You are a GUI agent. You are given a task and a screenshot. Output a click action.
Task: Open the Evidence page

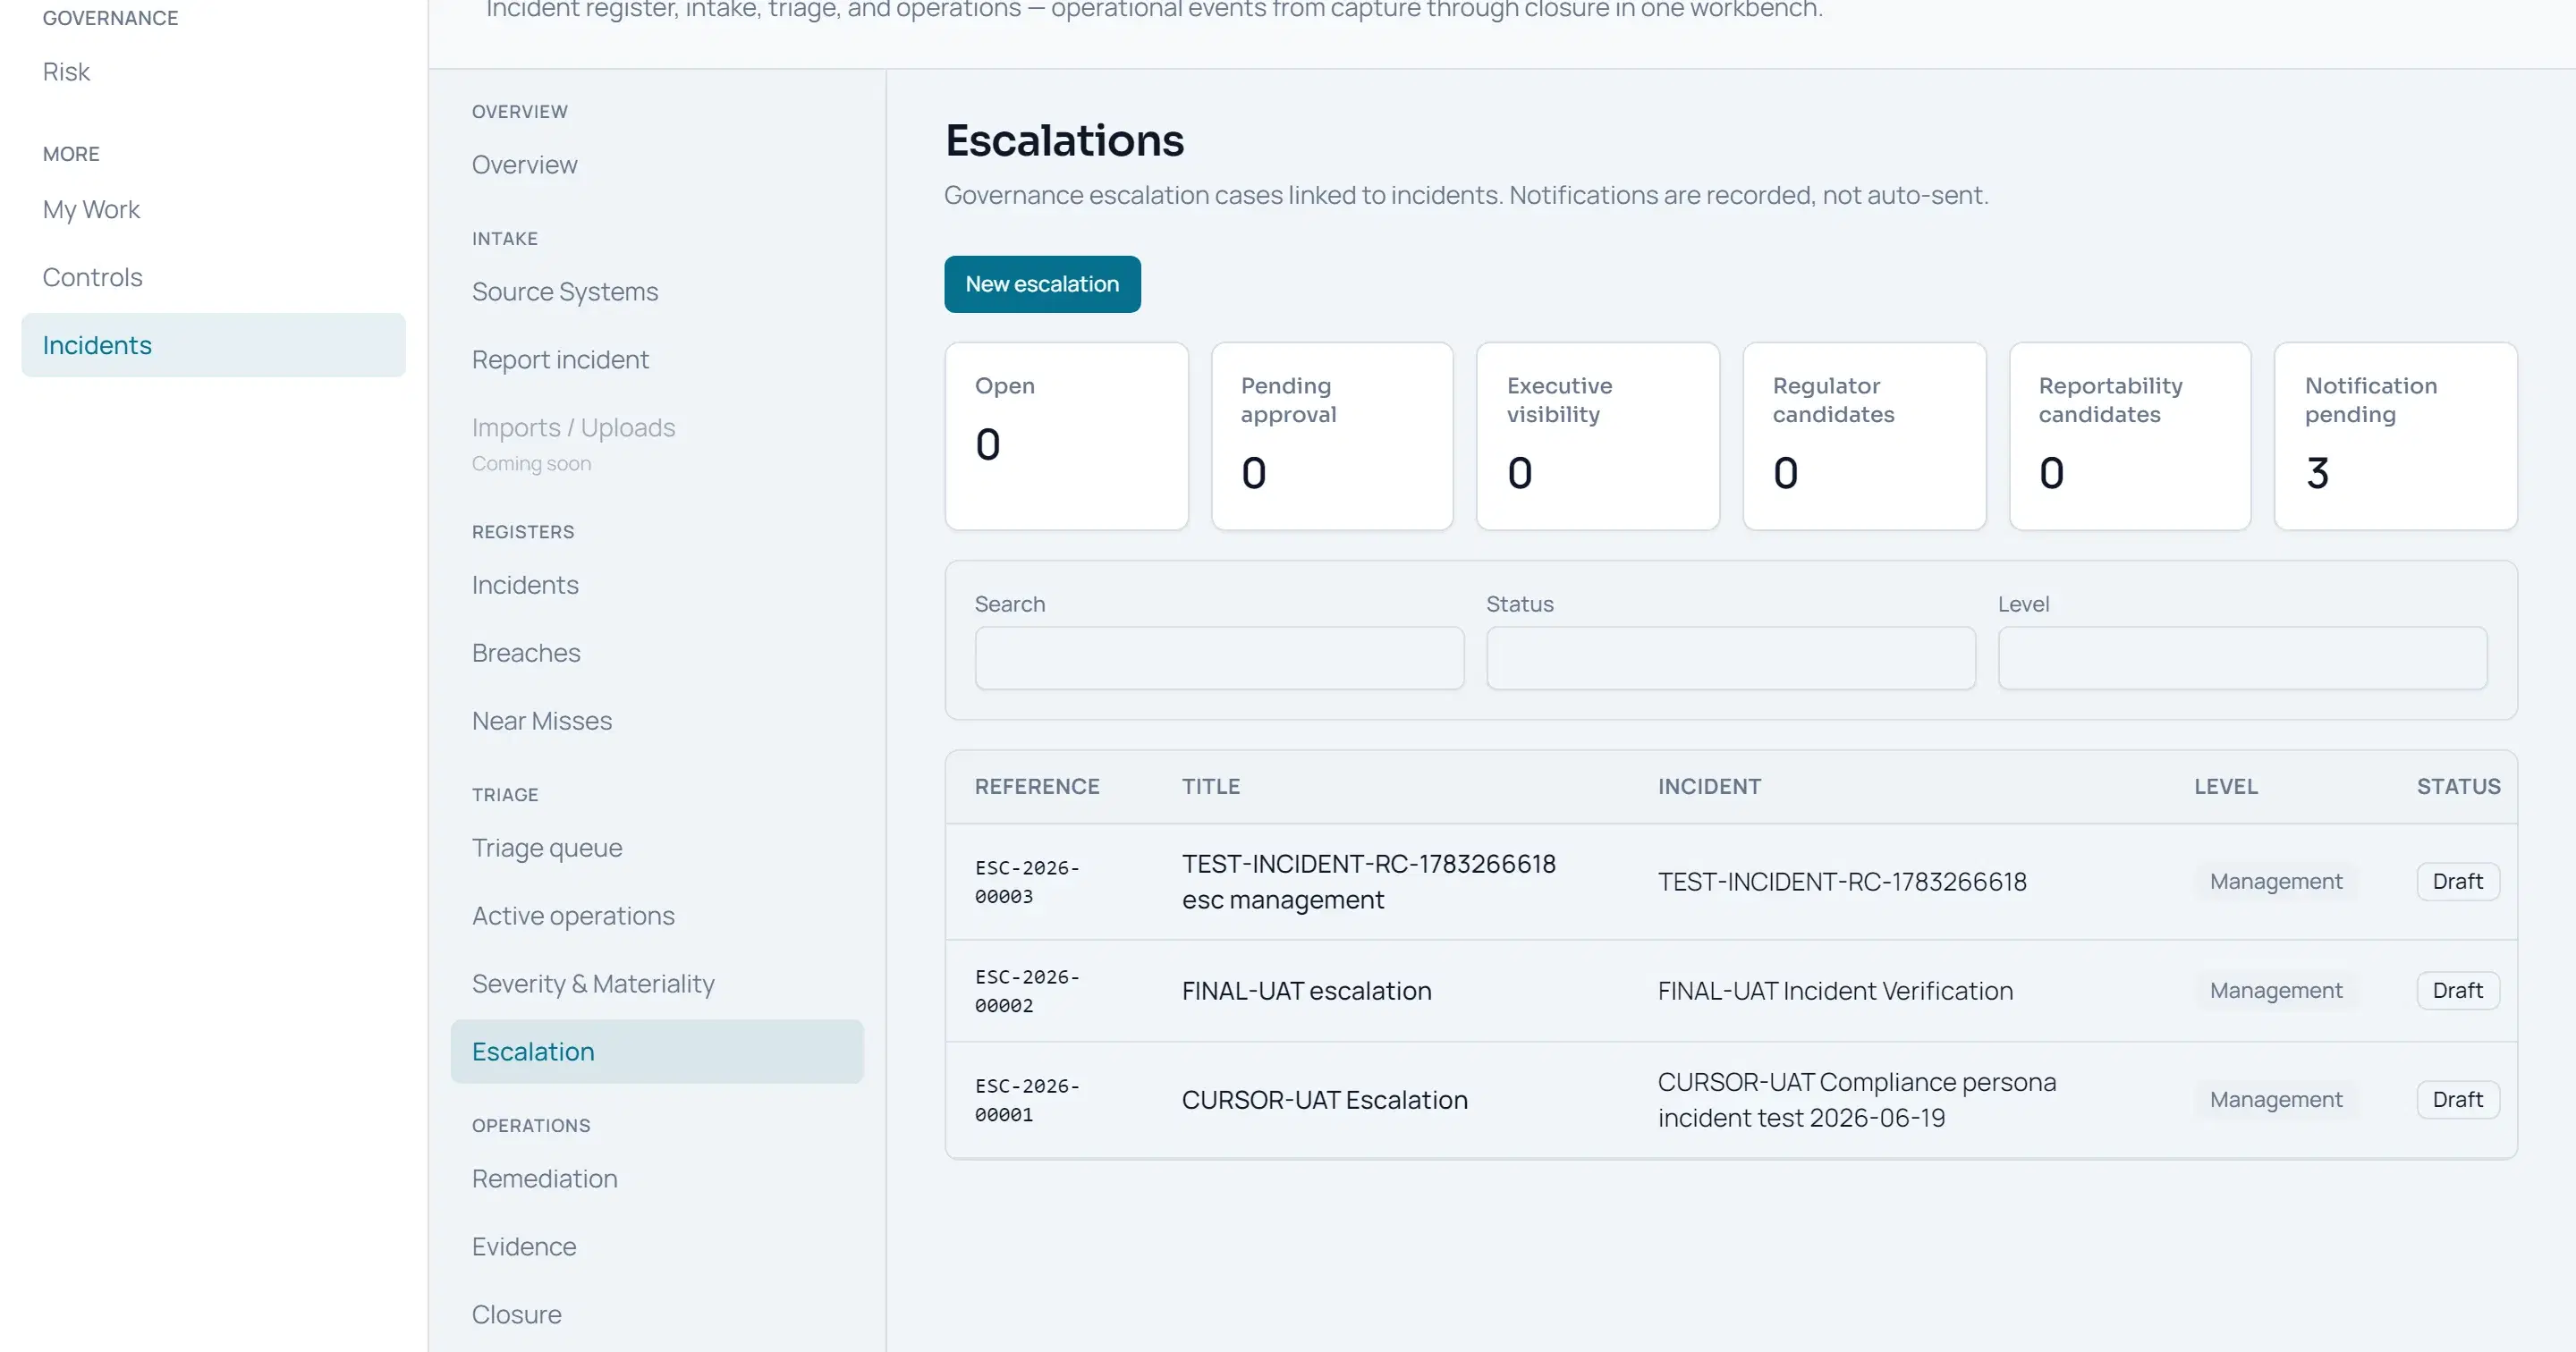tap(524, 1247)
